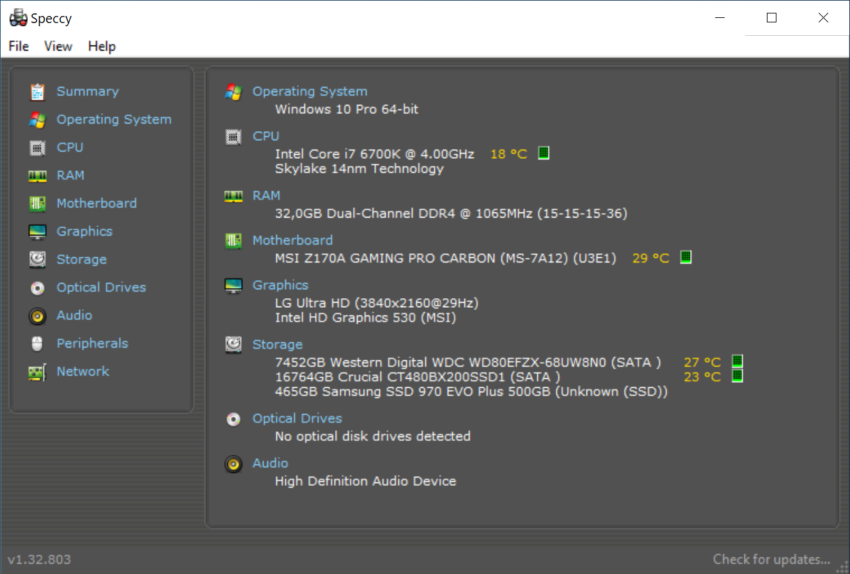Select the Network icon in sidebar

[x=38, y=372]
